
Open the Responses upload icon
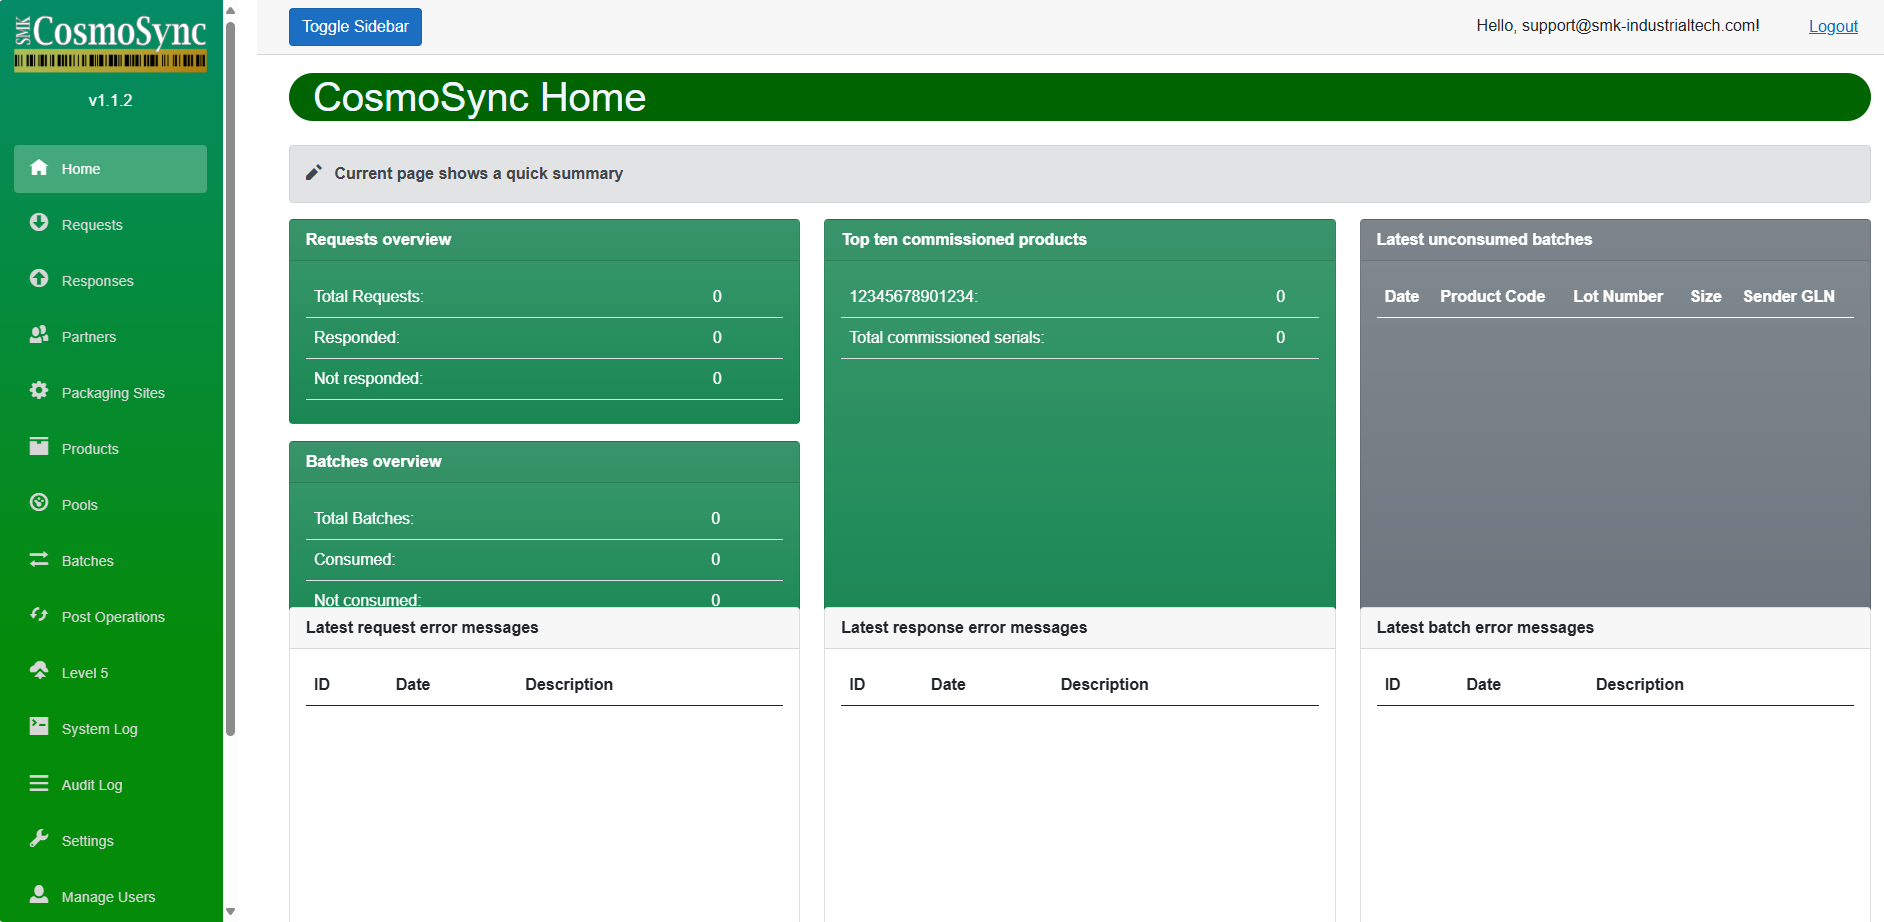[x=39, y=280]
